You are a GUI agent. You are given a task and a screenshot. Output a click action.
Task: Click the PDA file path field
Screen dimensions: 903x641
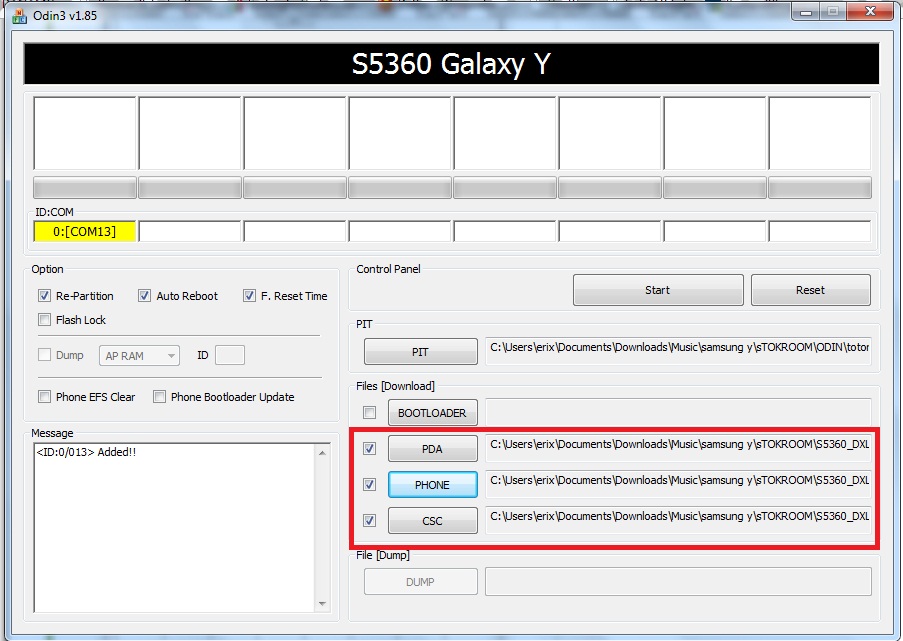678,448
